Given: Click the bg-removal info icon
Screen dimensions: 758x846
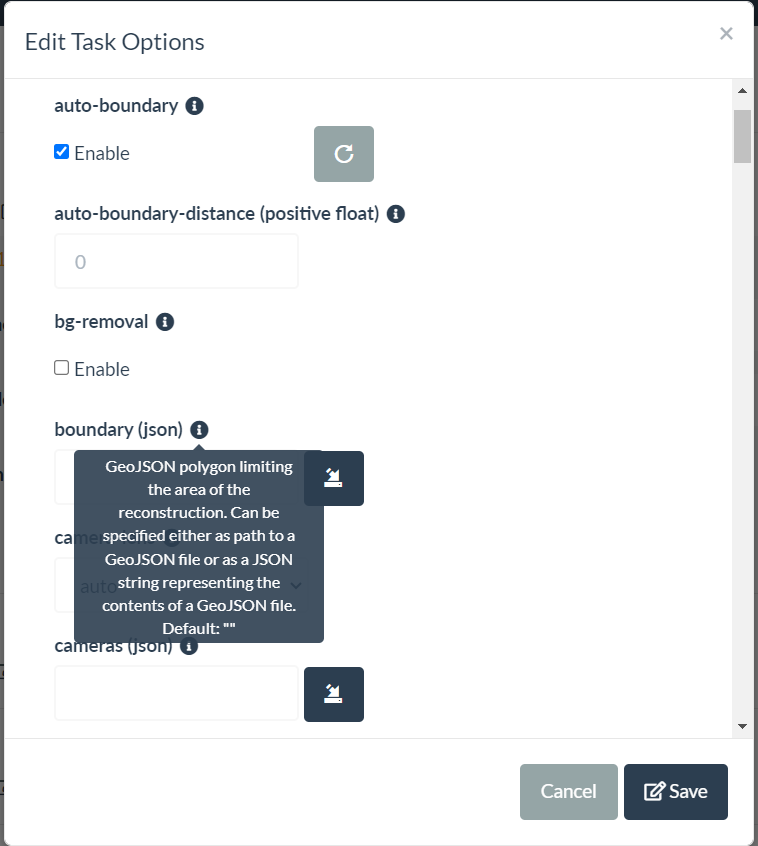Looking at the screenshot, I should coord(165,322).
